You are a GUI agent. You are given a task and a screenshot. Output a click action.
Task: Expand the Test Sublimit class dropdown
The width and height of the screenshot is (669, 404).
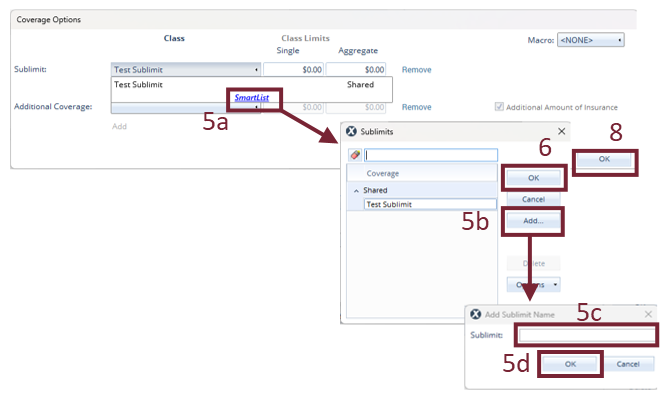[257, 70]
